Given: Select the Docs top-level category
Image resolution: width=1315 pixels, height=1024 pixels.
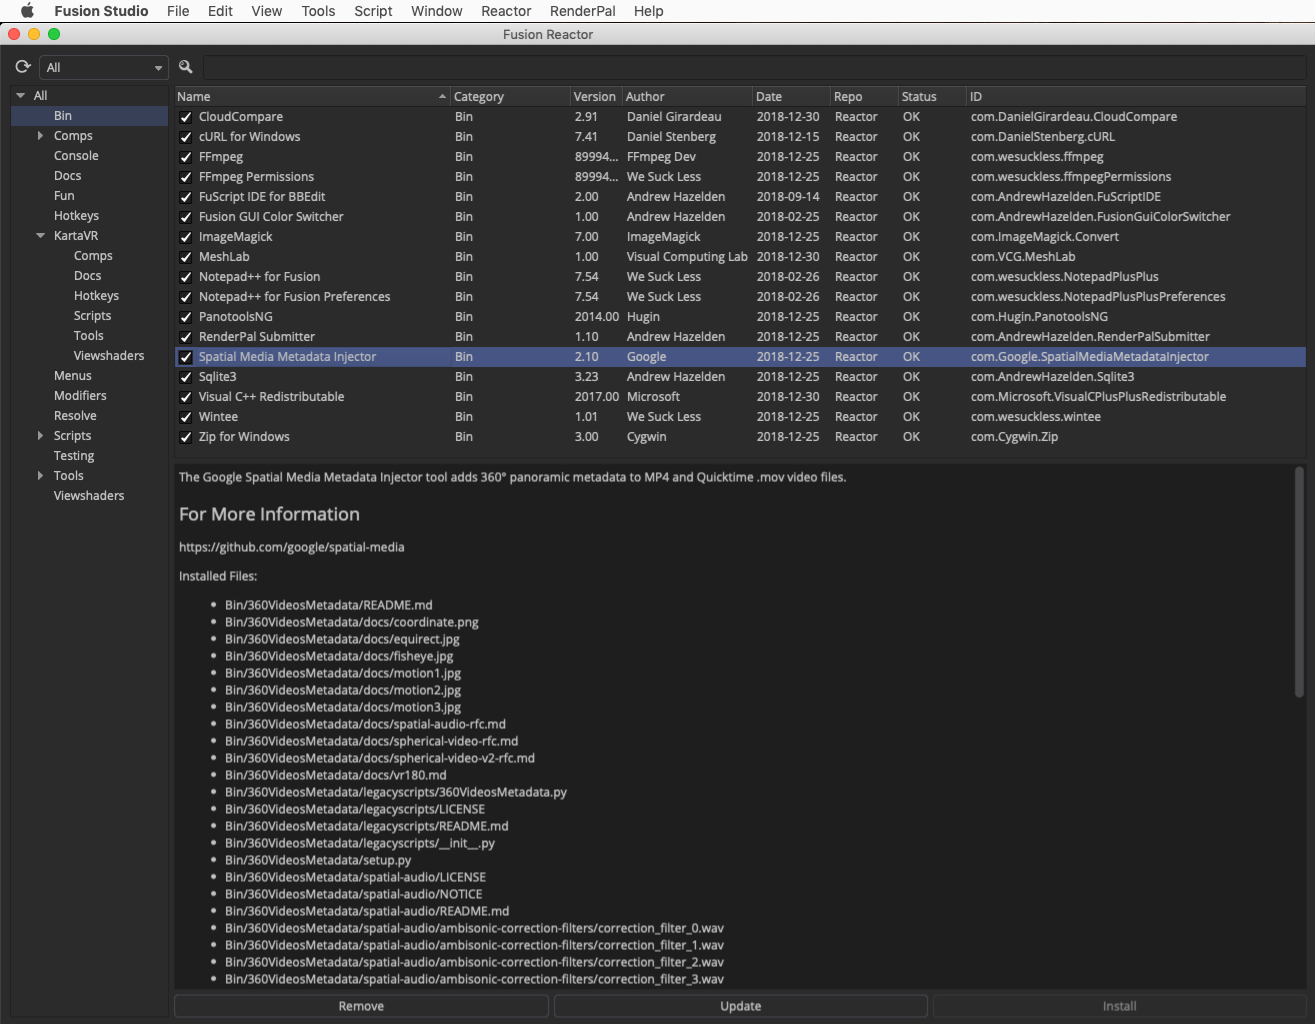Looking at the screenshot, I should (67, 176).
